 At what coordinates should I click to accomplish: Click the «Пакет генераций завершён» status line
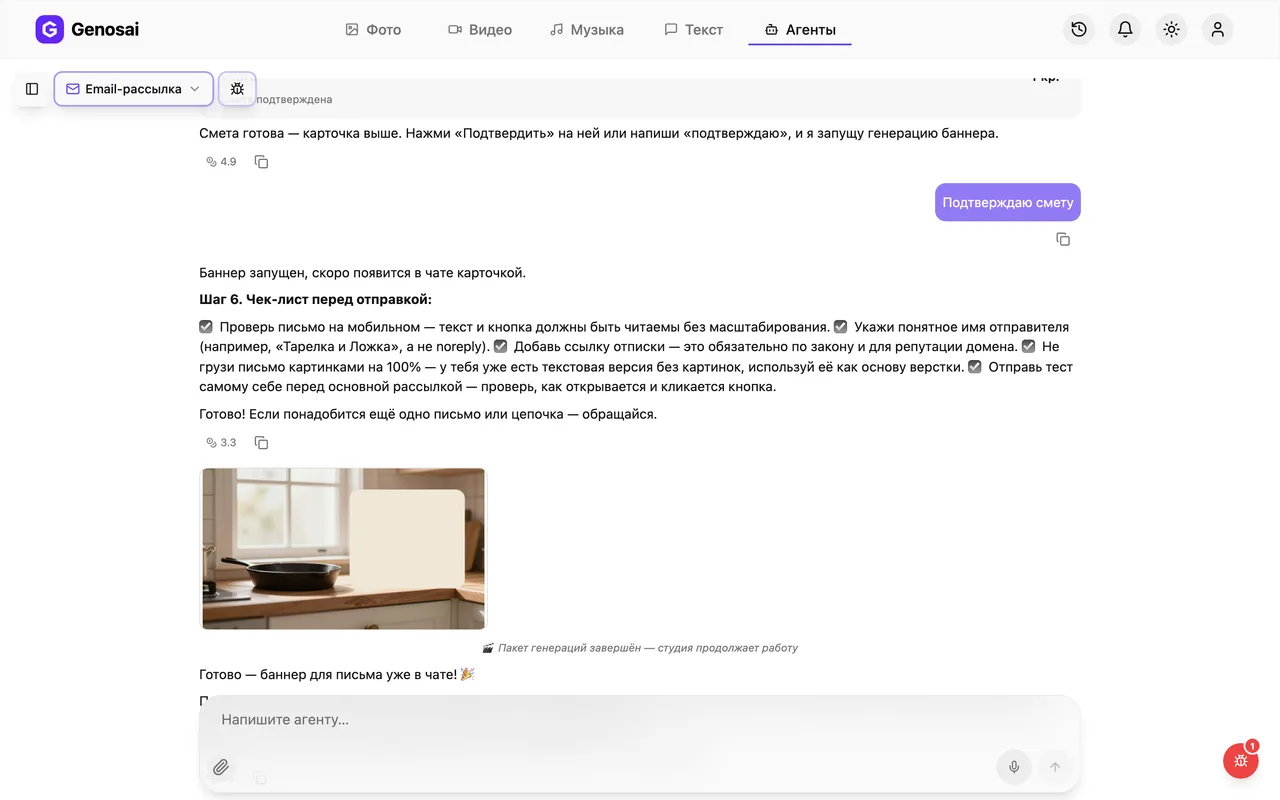[640, 648]
